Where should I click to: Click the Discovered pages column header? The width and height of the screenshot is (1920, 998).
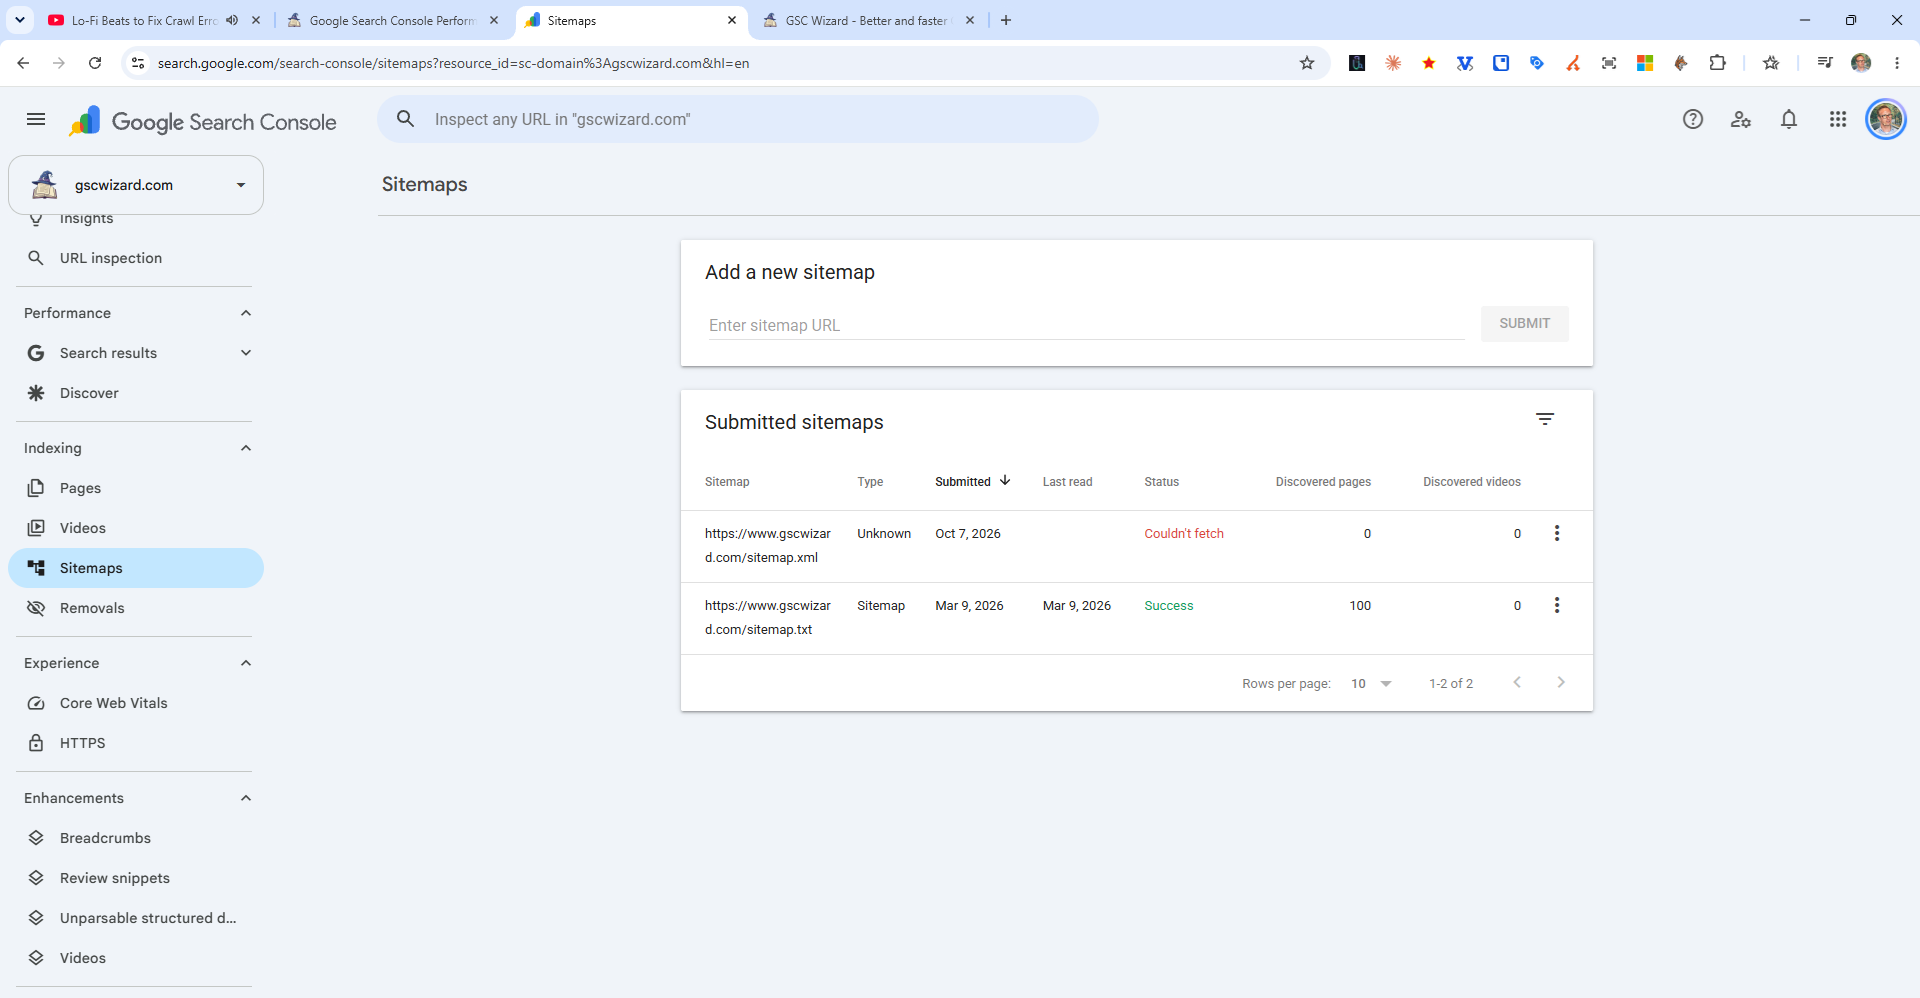pos(1323,482)
